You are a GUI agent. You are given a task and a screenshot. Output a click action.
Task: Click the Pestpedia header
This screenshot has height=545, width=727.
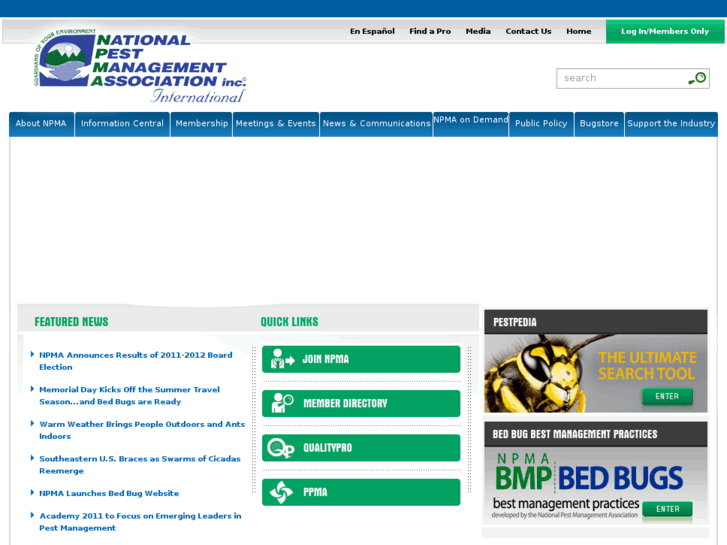click(x=596, y=322)
